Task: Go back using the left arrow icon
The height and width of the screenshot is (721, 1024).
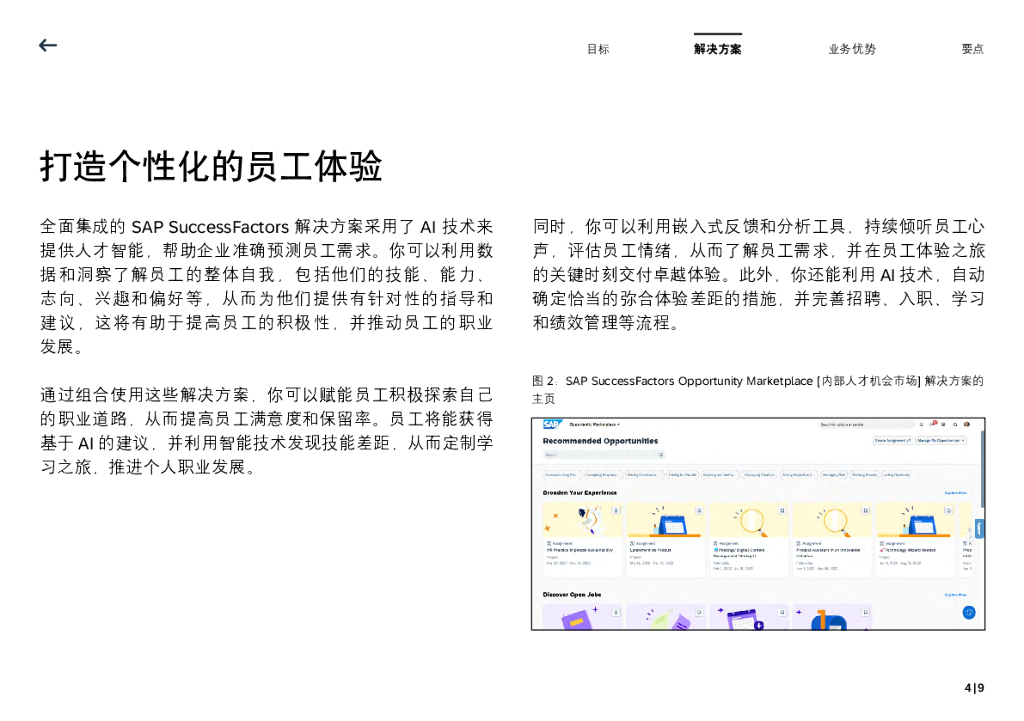Action: (48, 45)
